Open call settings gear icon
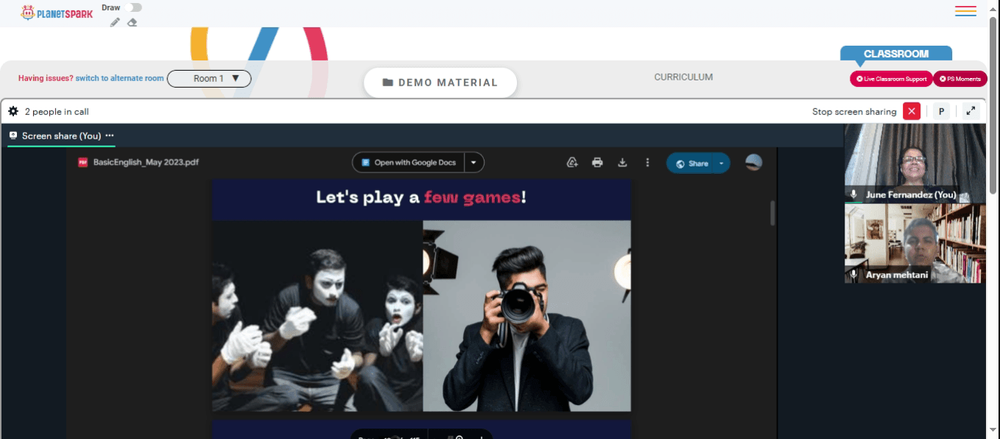1000x439 pixels. pos(13,111)
